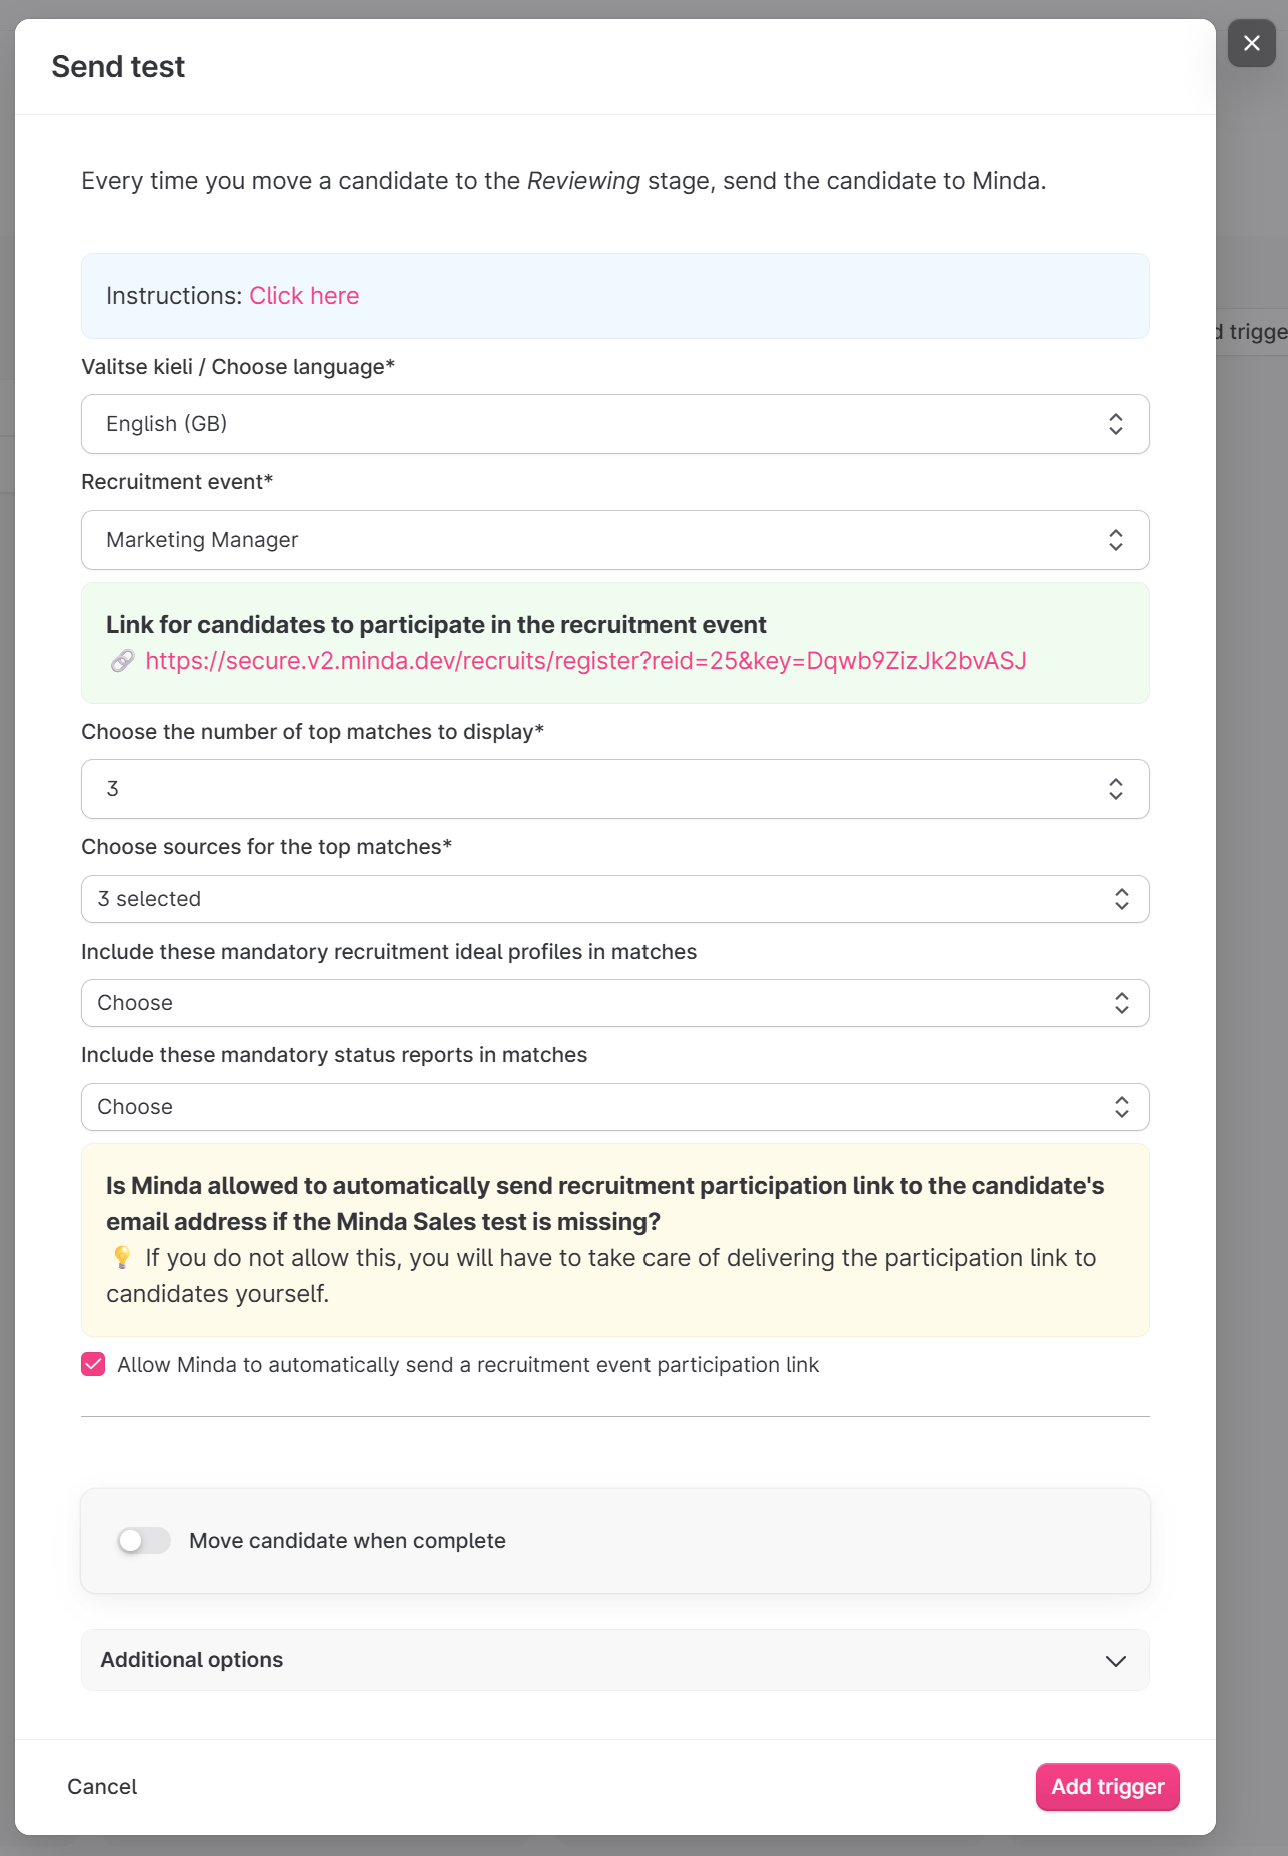The width and height of the screenshot is (1288, 1856).
Task: Uncheck Allow Minda to automatically send link
Action: tap(93, 1365)
